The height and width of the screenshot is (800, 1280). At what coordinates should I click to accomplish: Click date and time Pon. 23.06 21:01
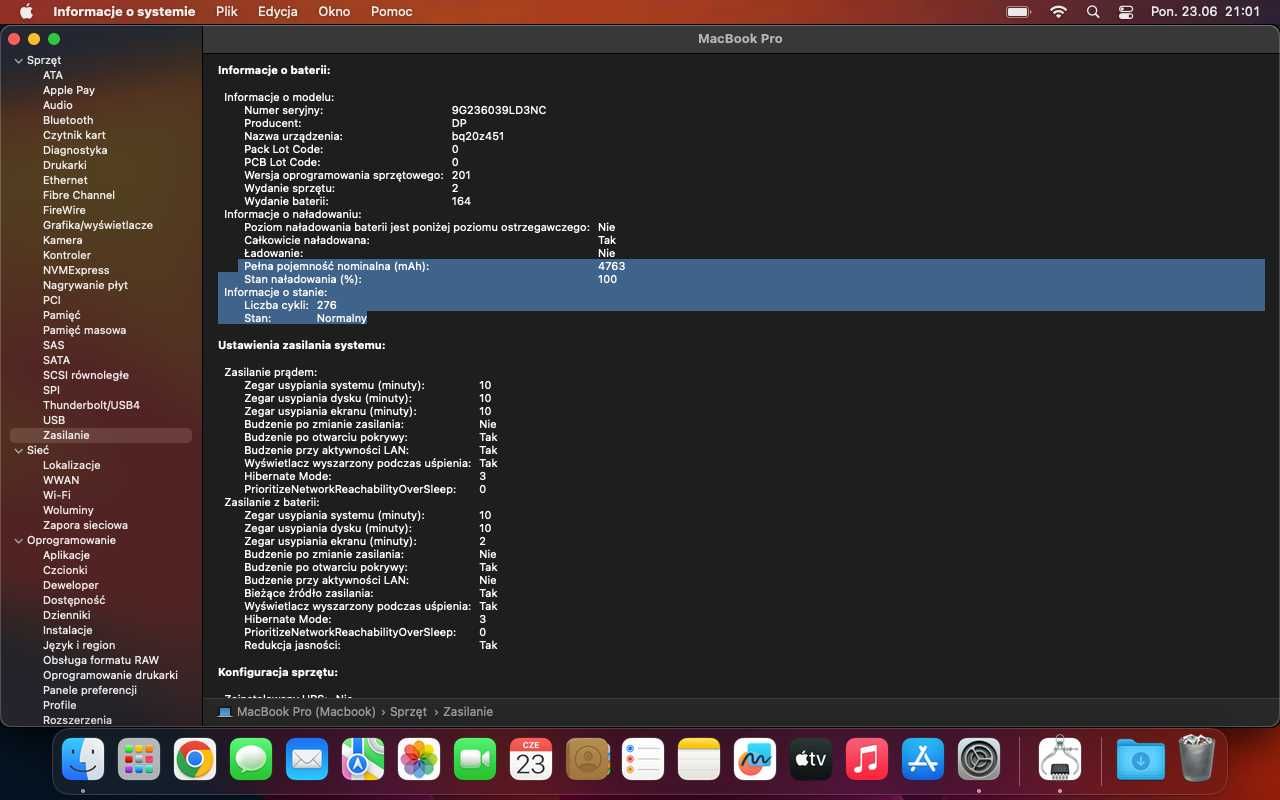click(1205, 12)
